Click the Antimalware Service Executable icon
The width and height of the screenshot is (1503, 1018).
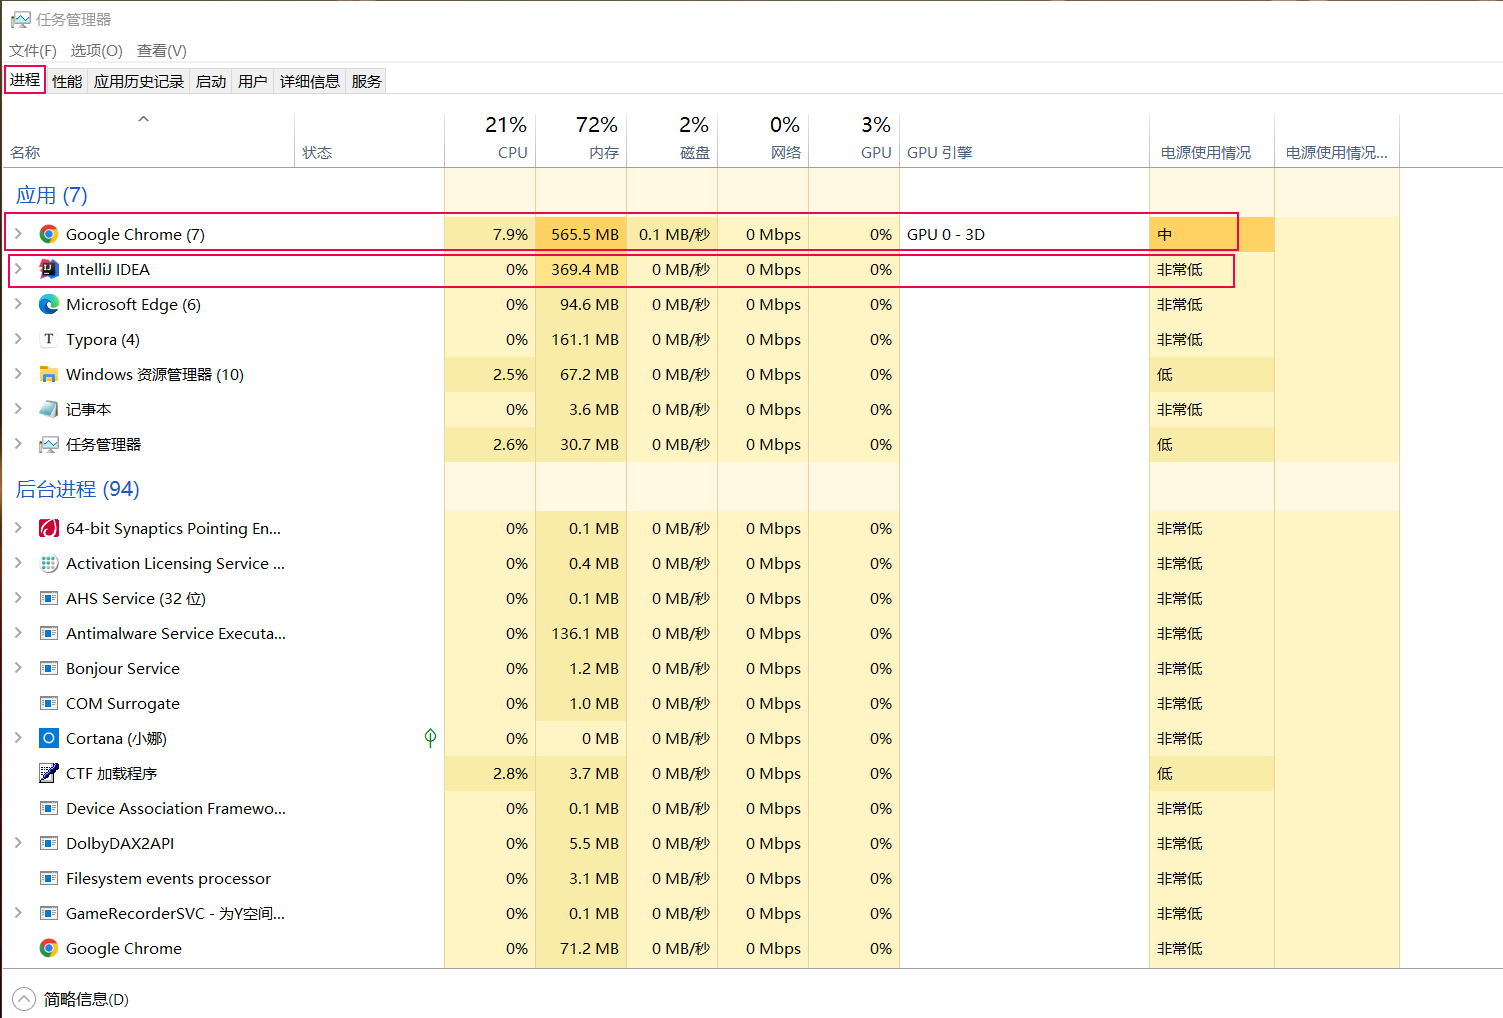click(x=48, y=633)
